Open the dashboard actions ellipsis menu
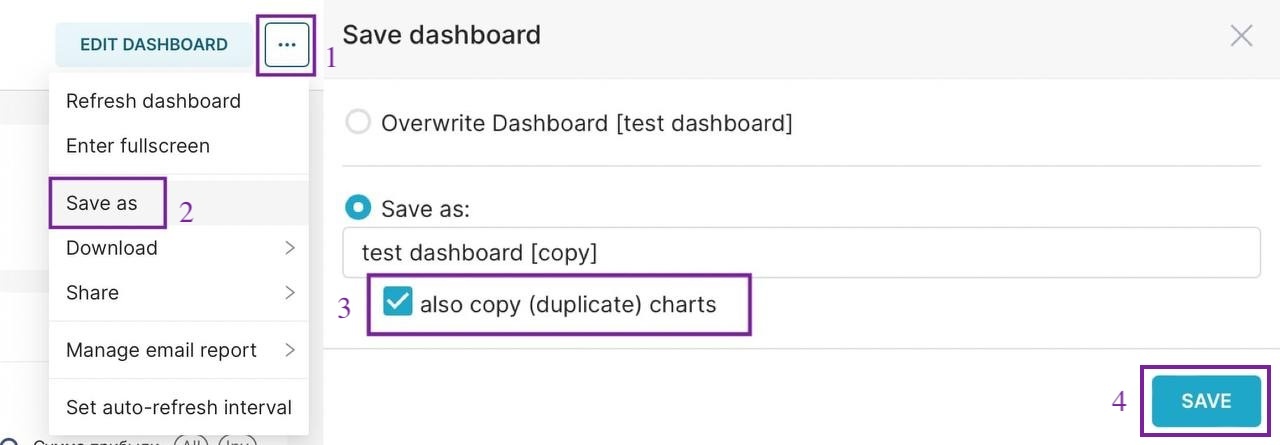The width and height of the screenshot is (1280, 445). click(x=287, y=45)
